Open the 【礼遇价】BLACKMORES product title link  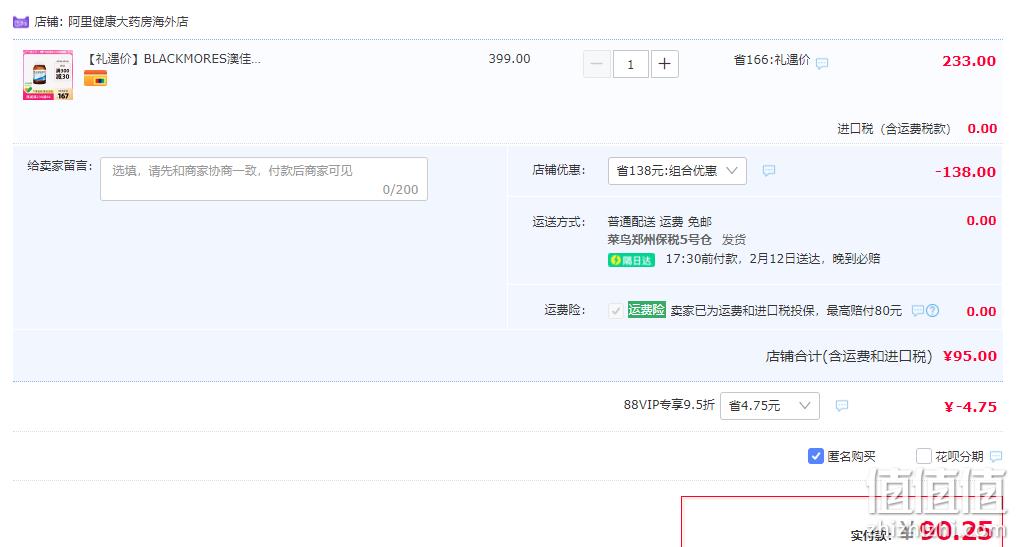(173, 59)
